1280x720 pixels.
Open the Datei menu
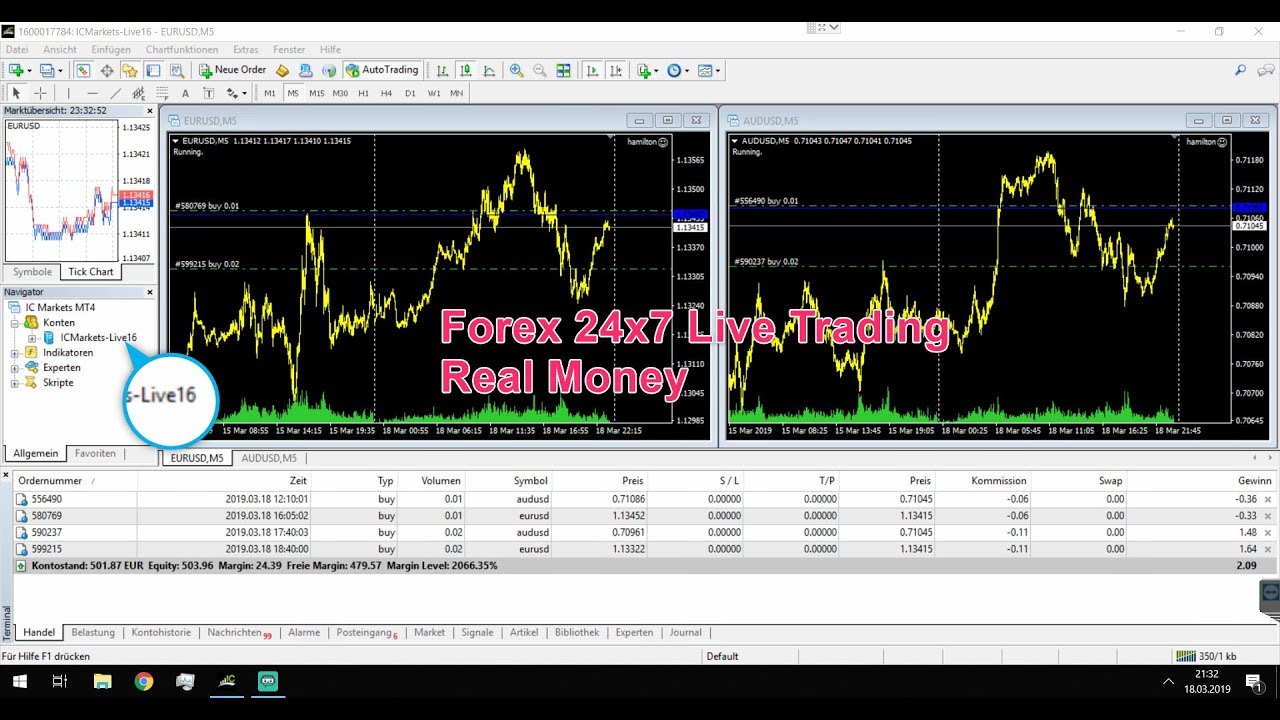pos(17,49)
